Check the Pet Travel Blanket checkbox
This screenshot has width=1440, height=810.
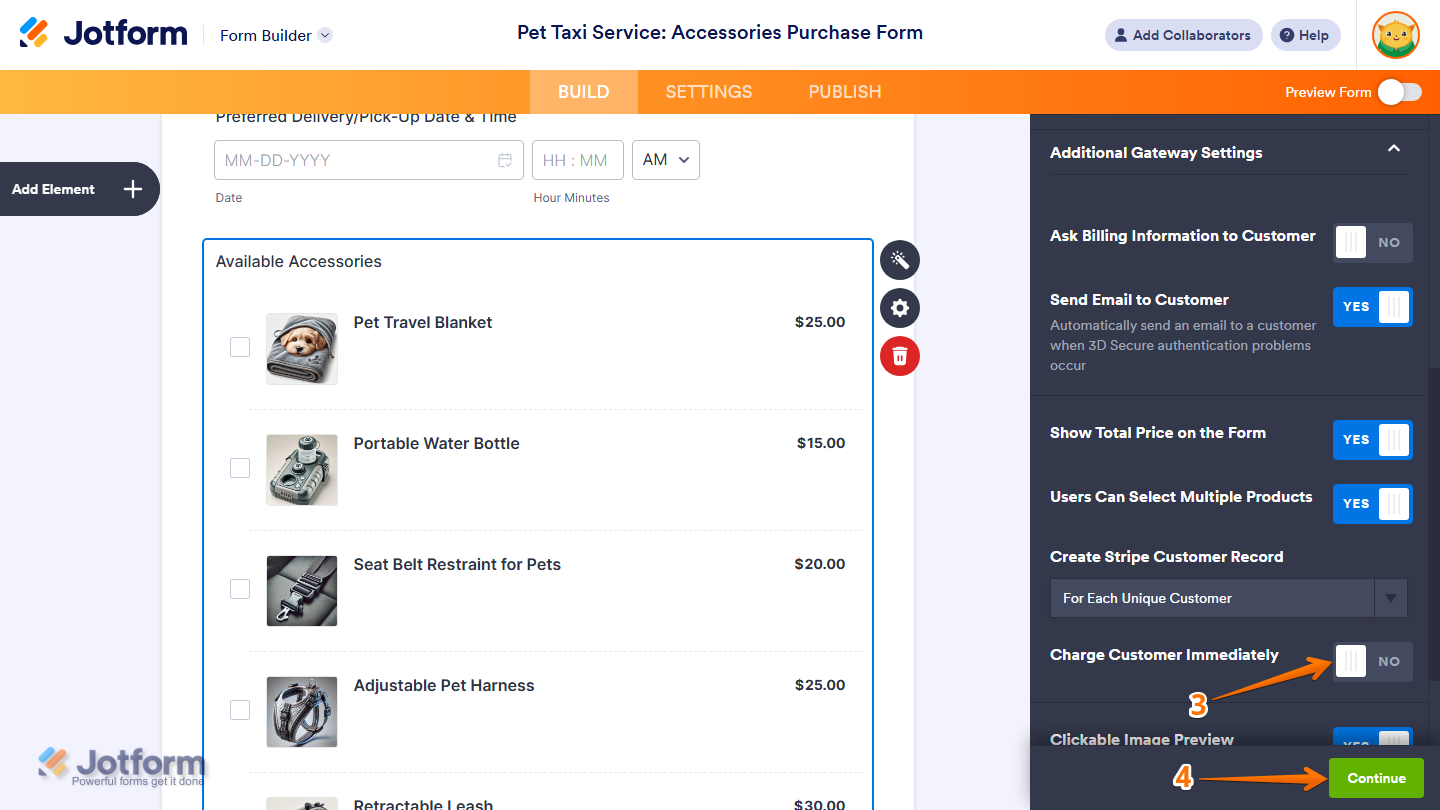coord(240,347)
